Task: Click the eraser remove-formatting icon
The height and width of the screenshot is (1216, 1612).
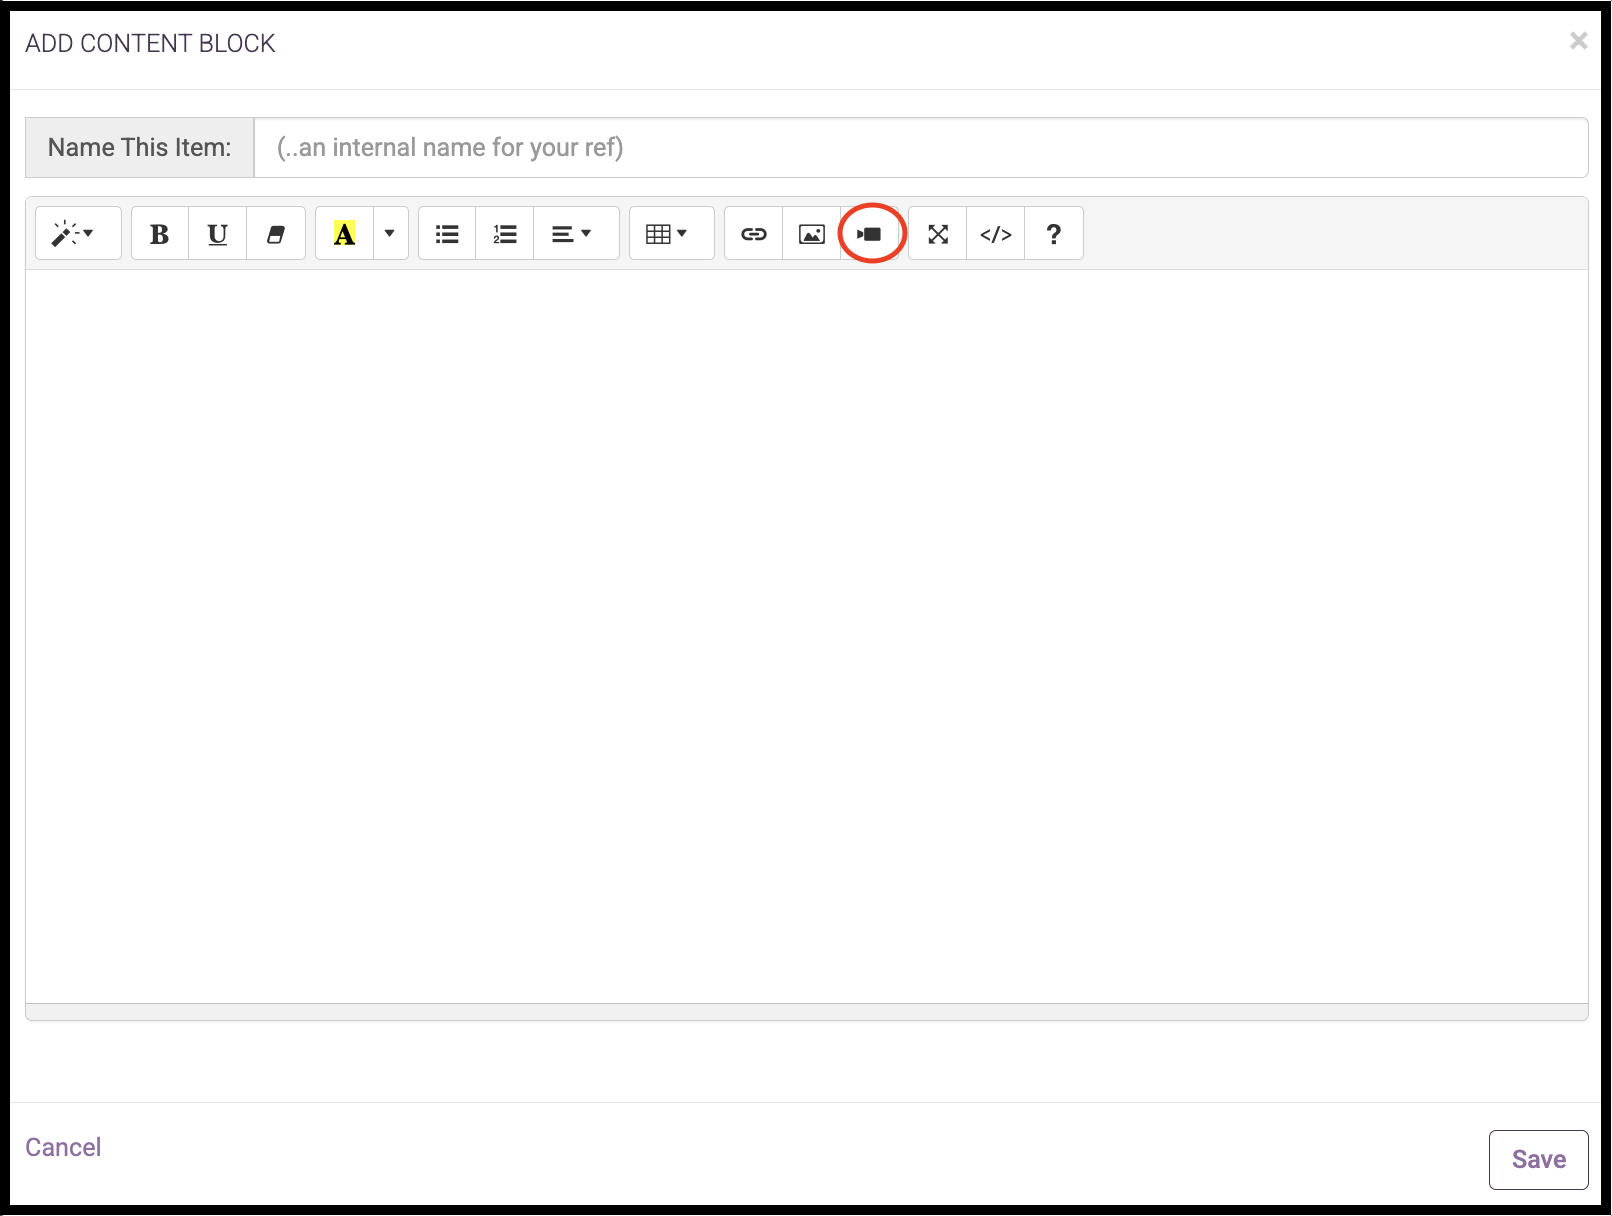Action: 276,234
